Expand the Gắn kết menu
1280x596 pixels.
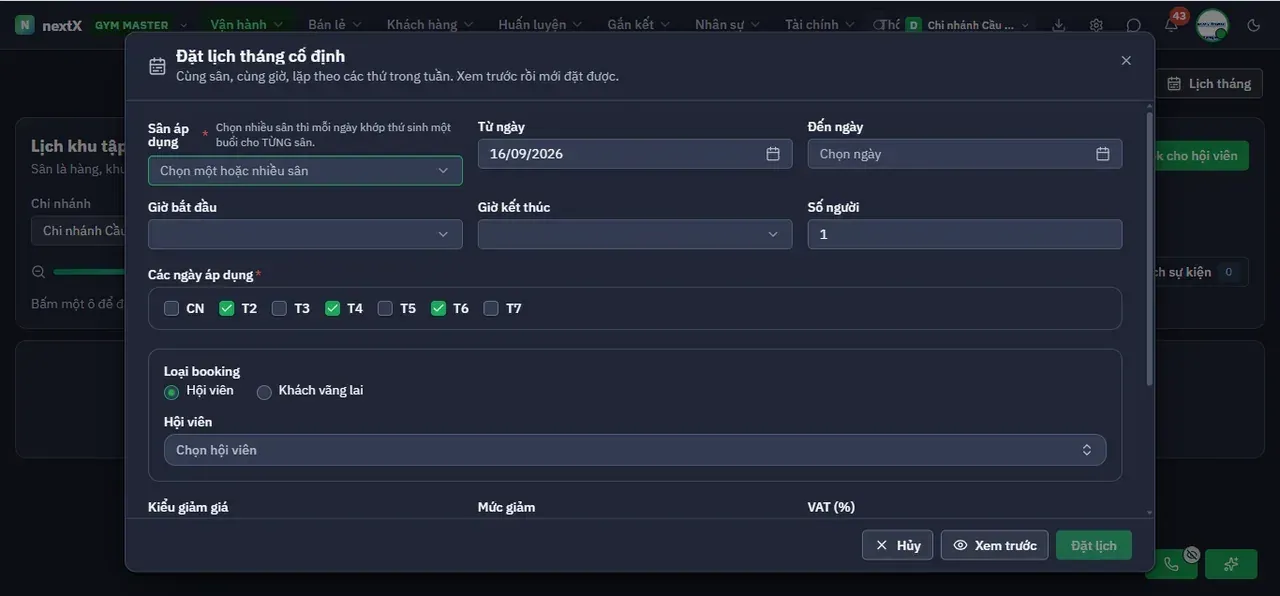[638, 25]
